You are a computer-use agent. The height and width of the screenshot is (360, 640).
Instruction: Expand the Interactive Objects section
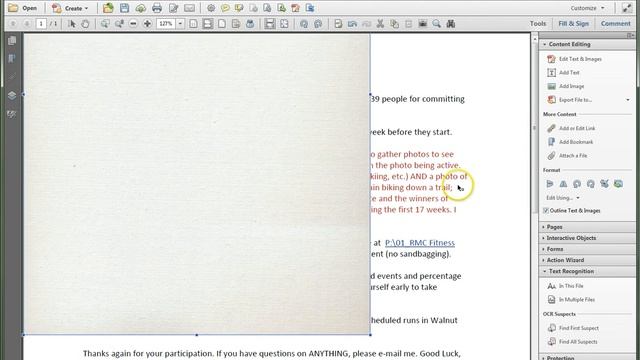click(587, 238)
